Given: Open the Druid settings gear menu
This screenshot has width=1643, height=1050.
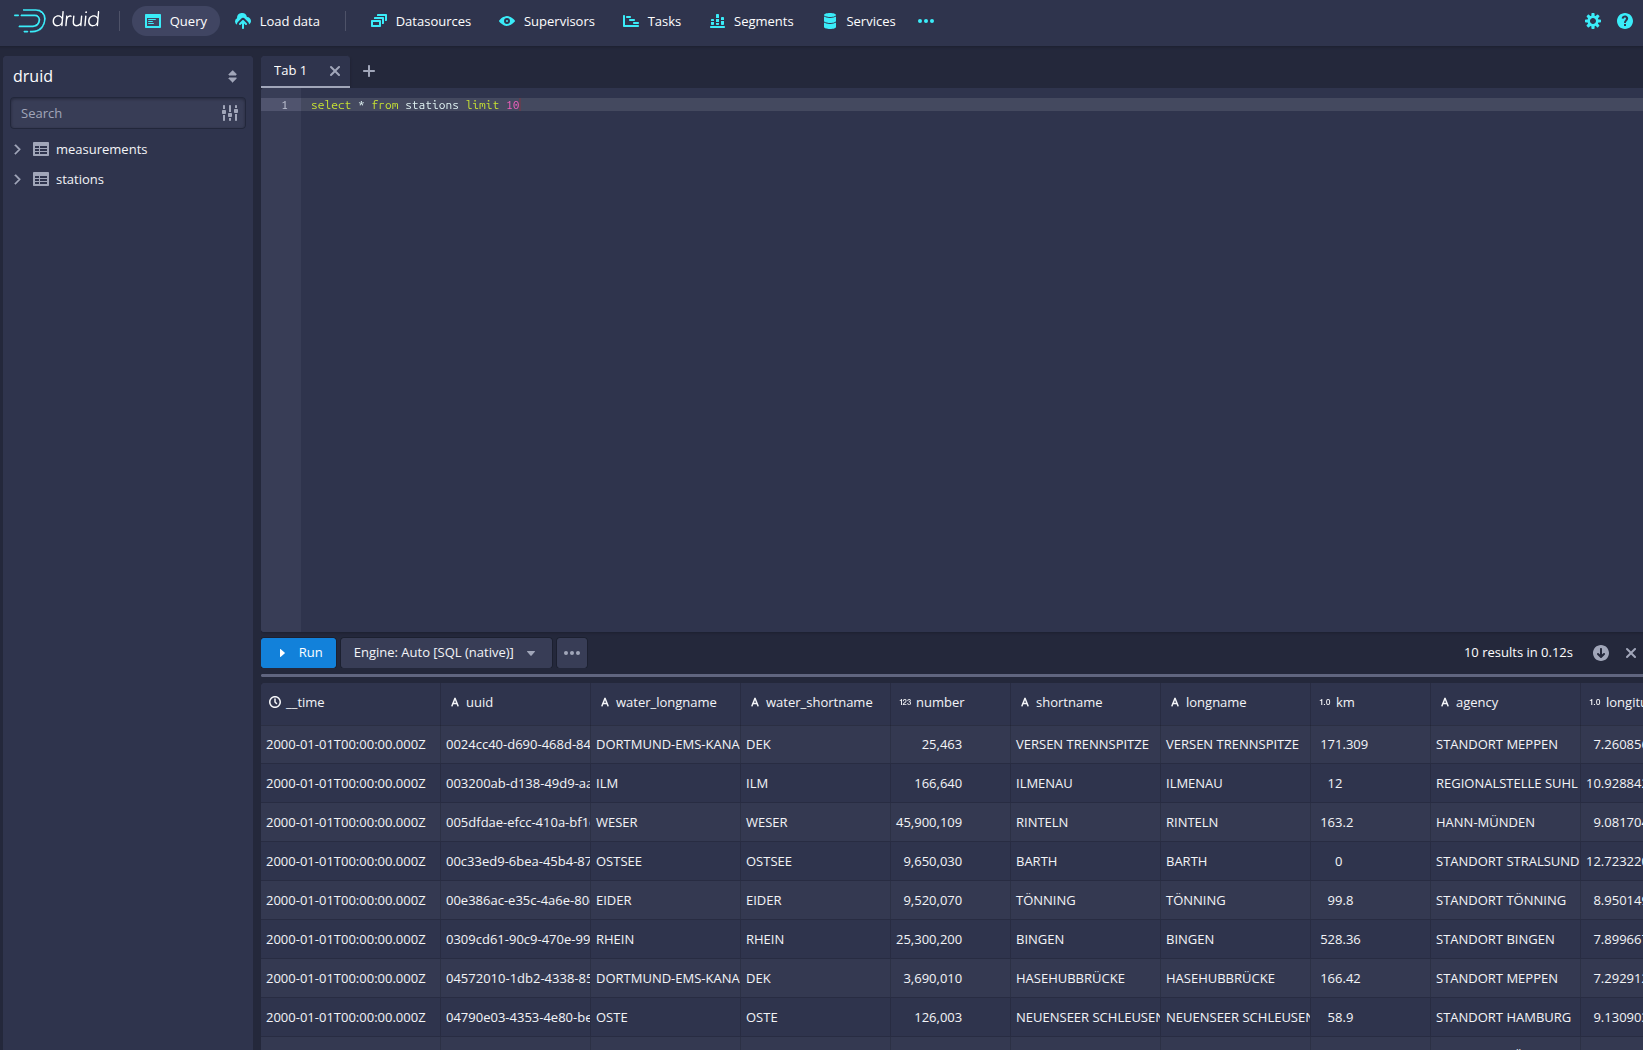Looking at the screenshot, I should pyautogui.click(x=1592, y=21).
